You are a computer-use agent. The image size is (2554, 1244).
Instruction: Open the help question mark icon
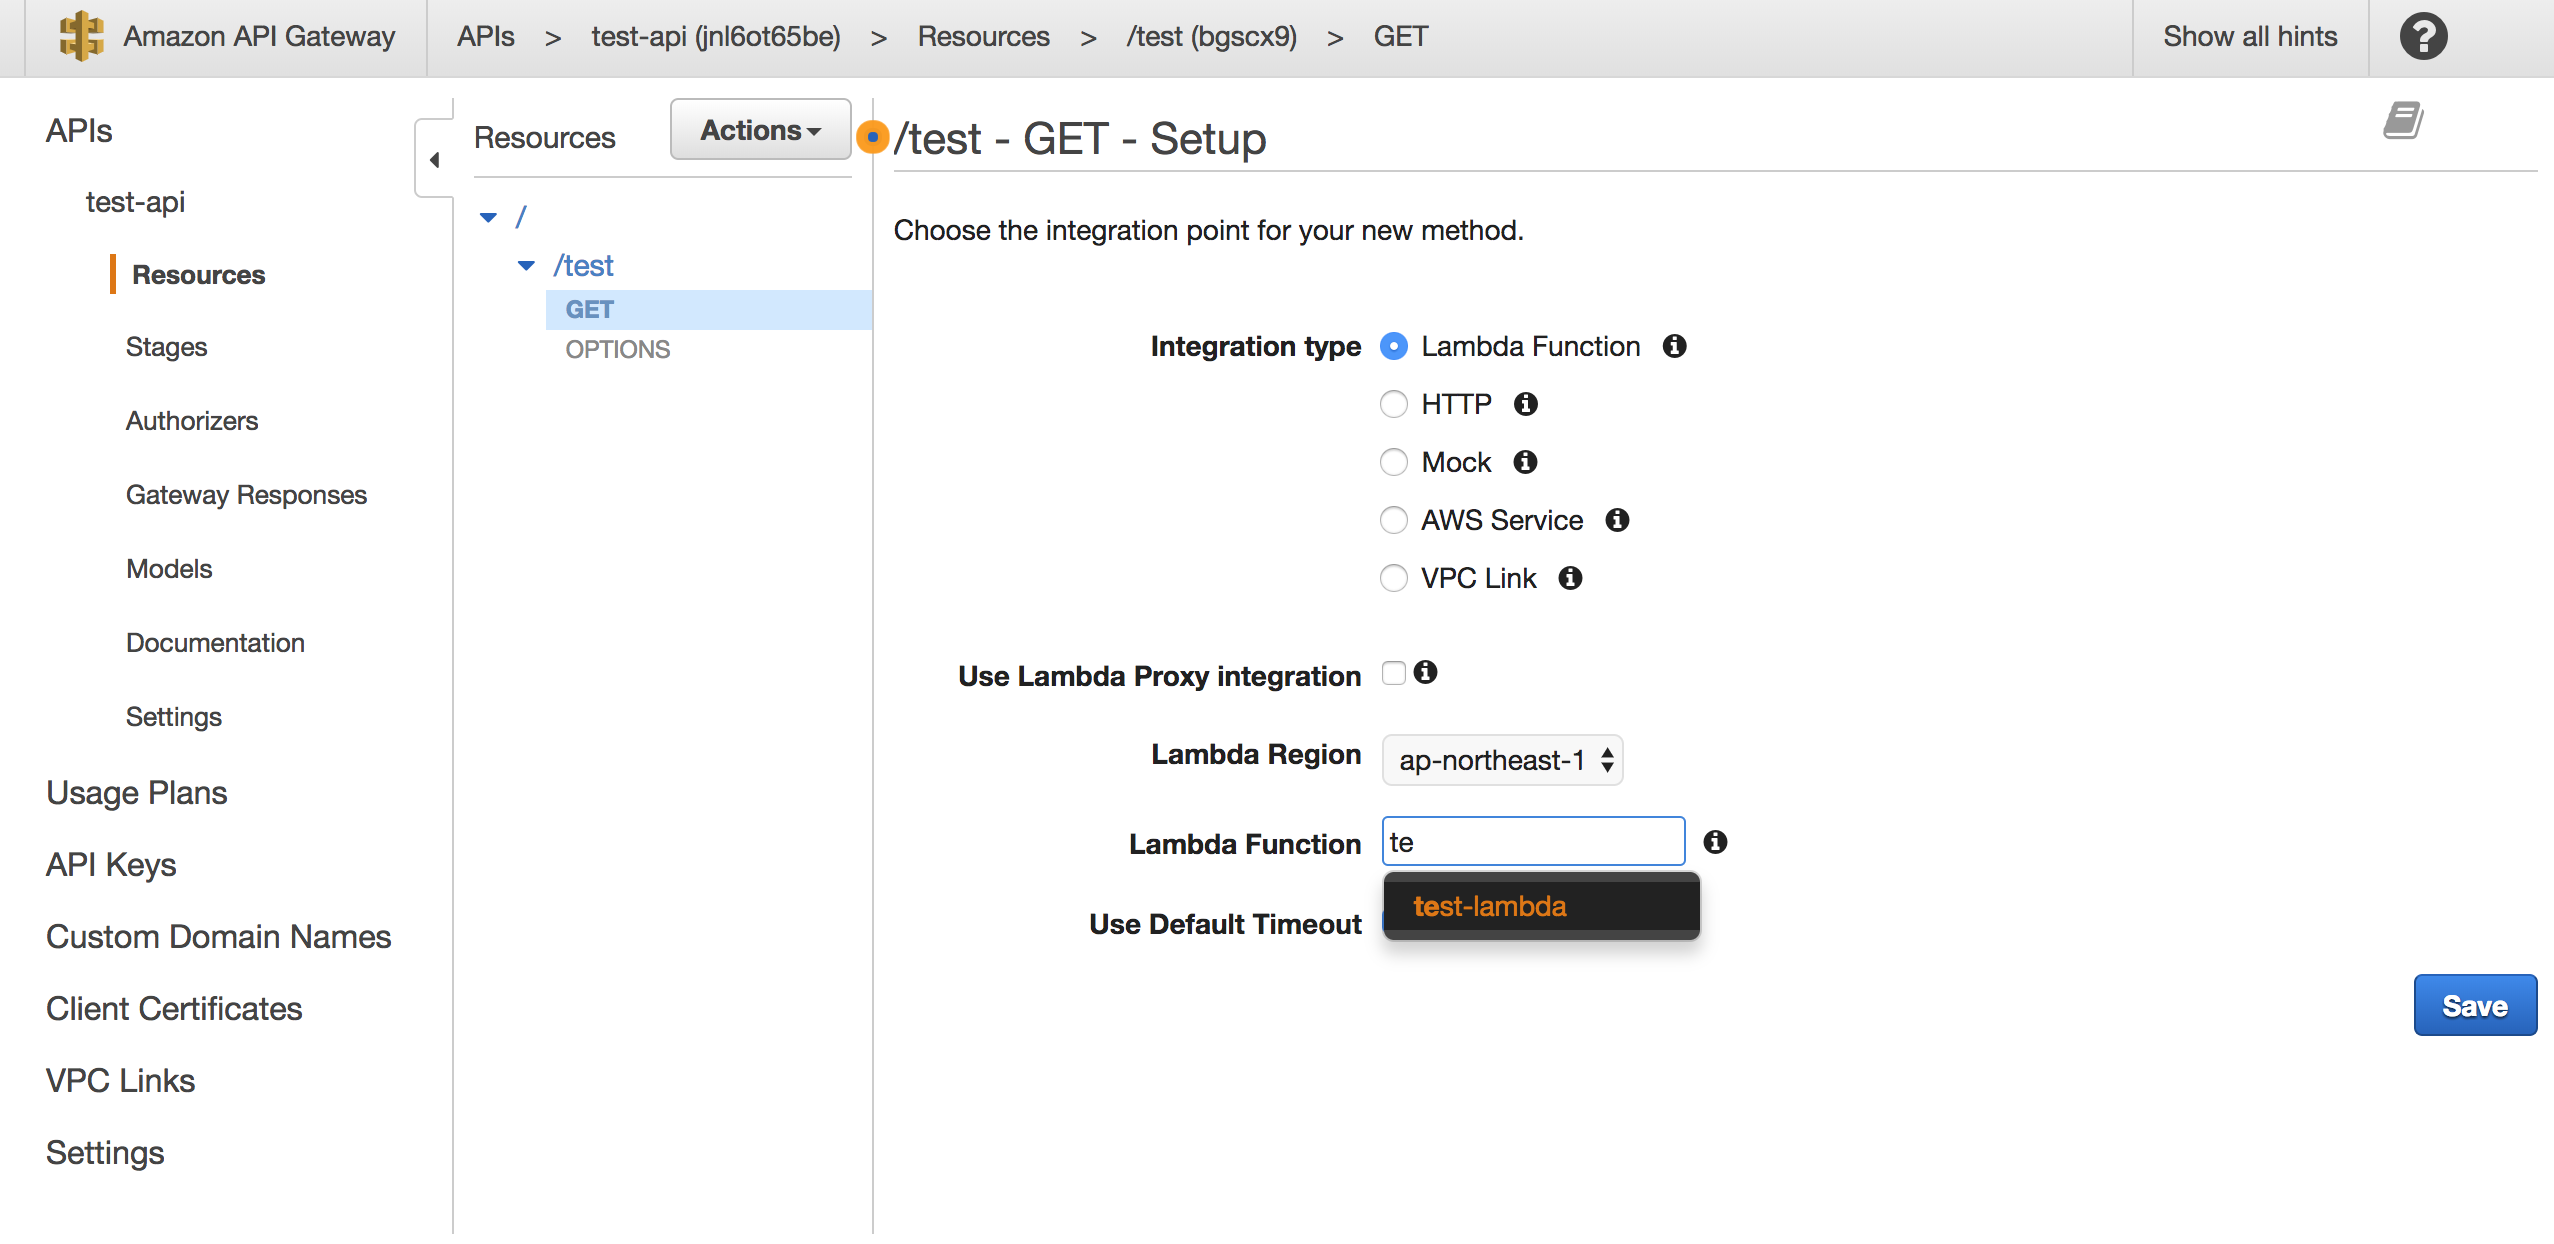[2422, 36]
